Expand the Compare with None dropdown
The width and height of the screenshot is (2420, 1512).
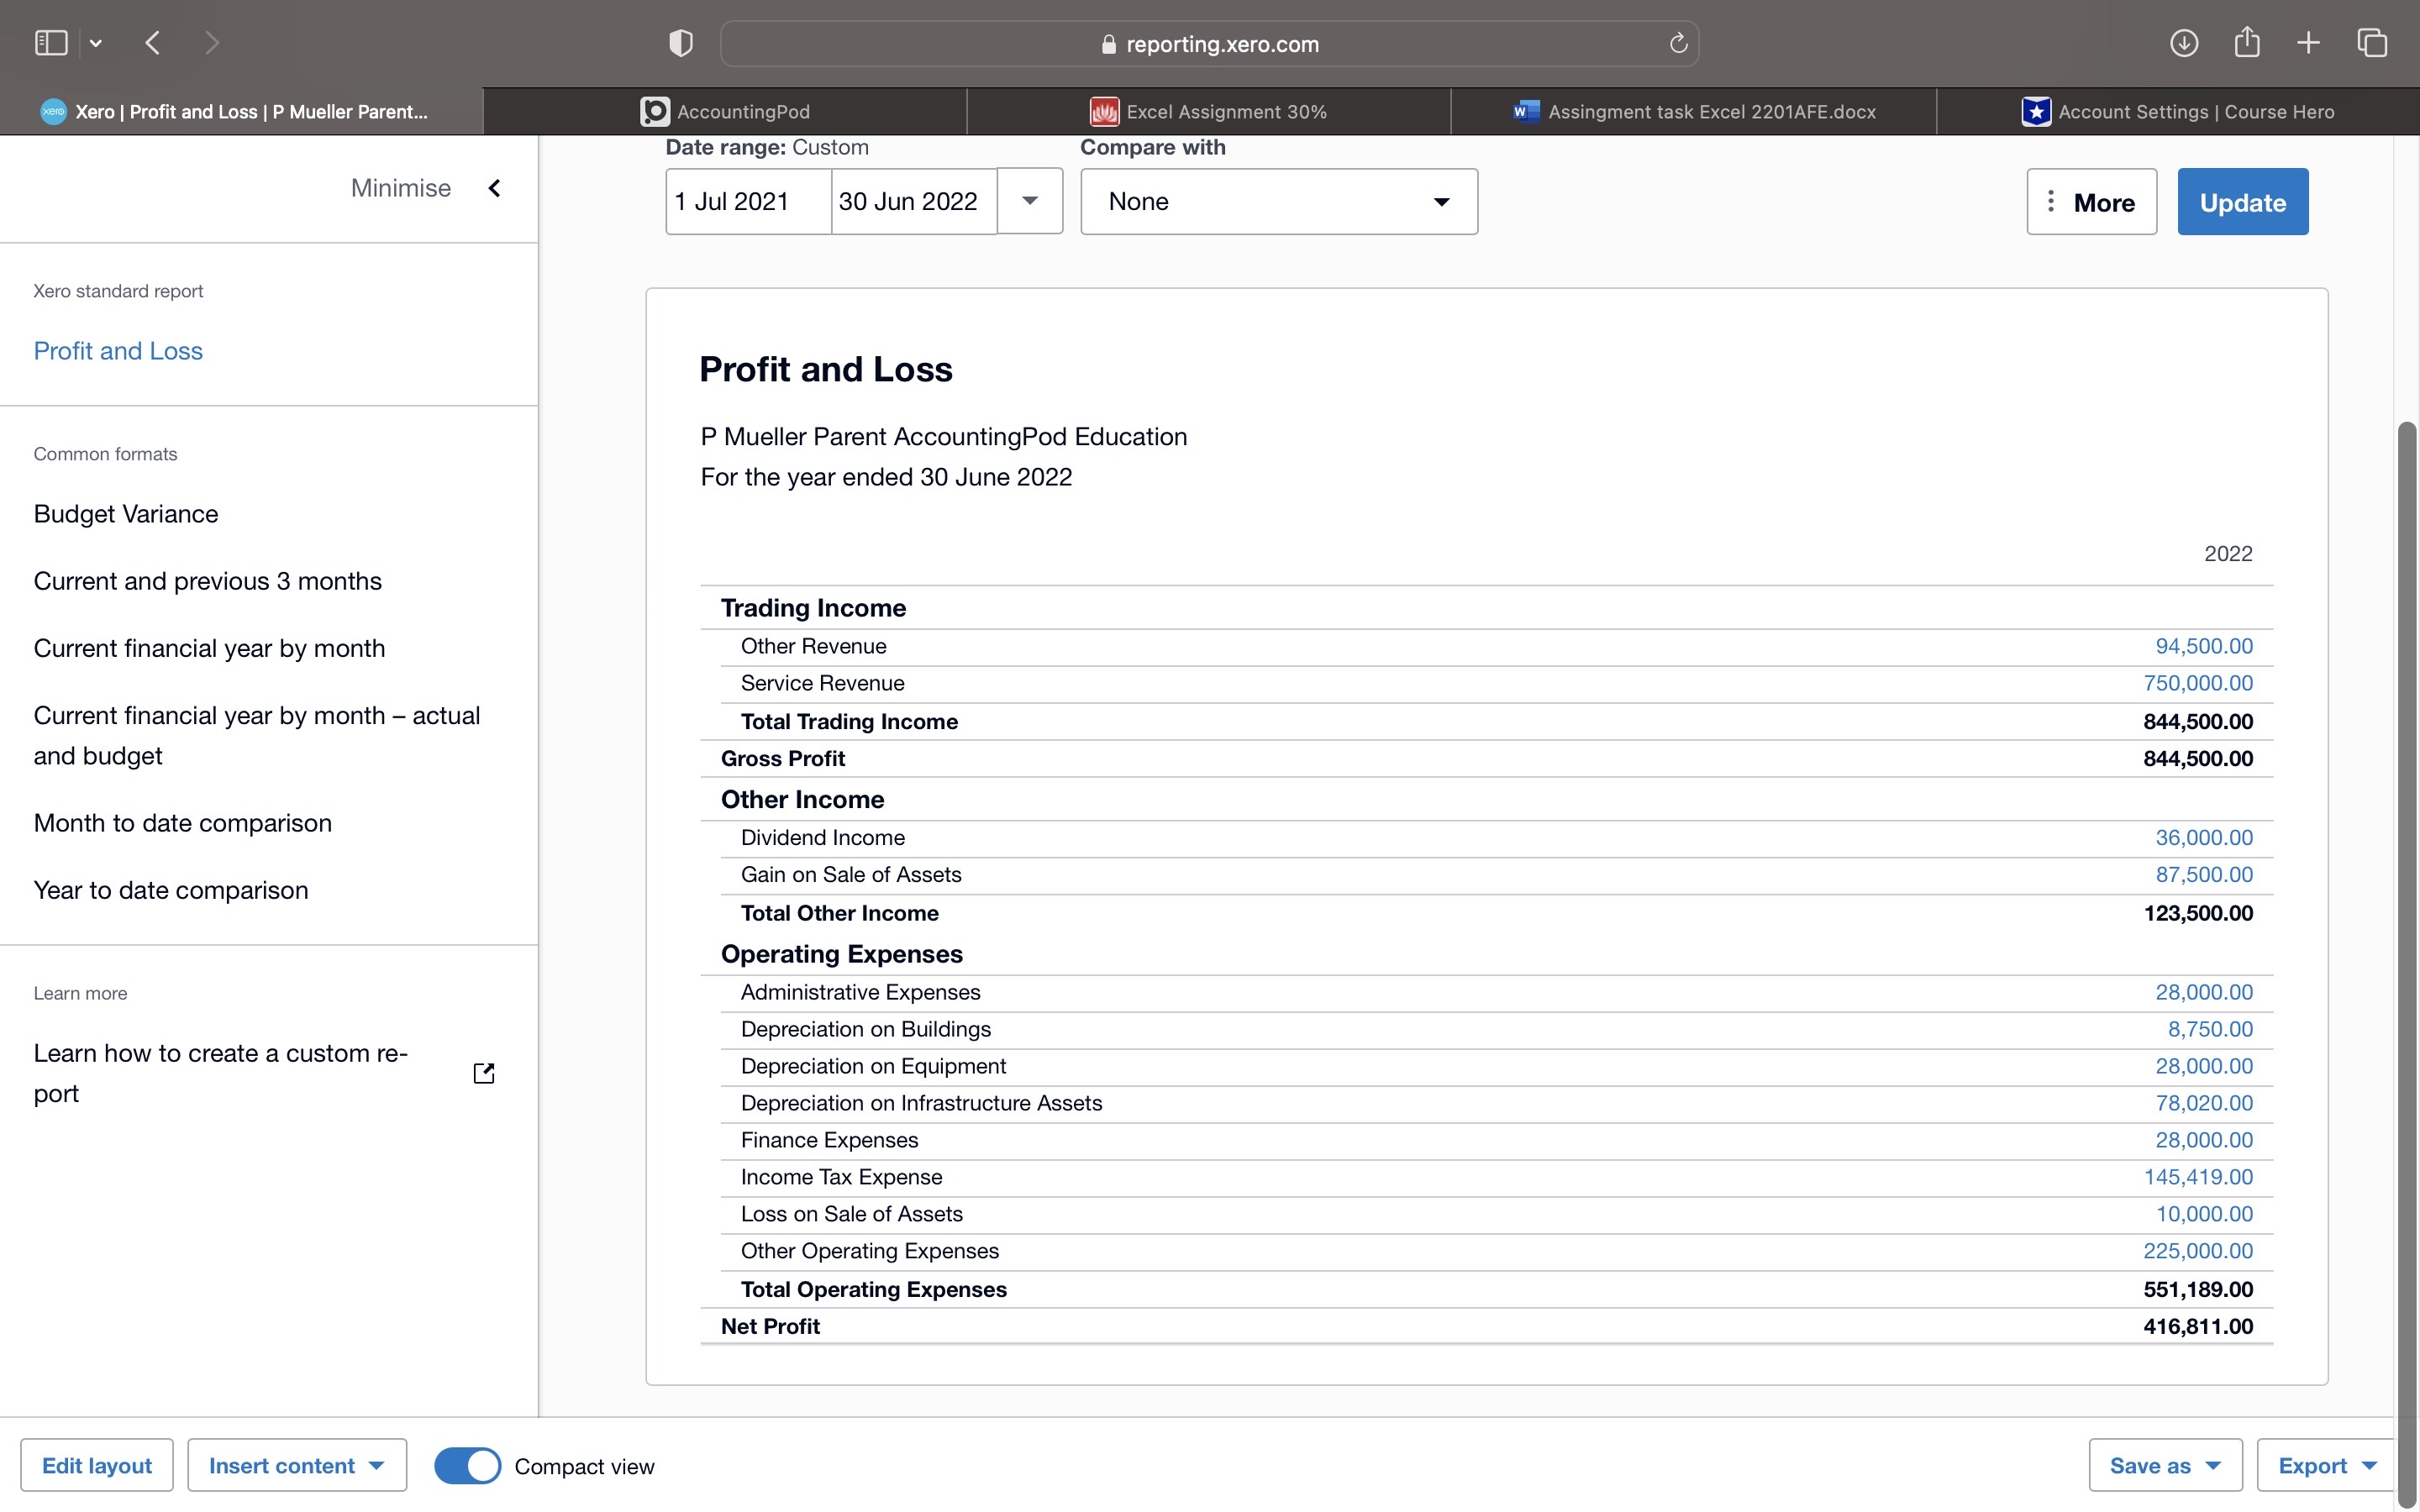pyautogui.click(x=1278, y=201)
